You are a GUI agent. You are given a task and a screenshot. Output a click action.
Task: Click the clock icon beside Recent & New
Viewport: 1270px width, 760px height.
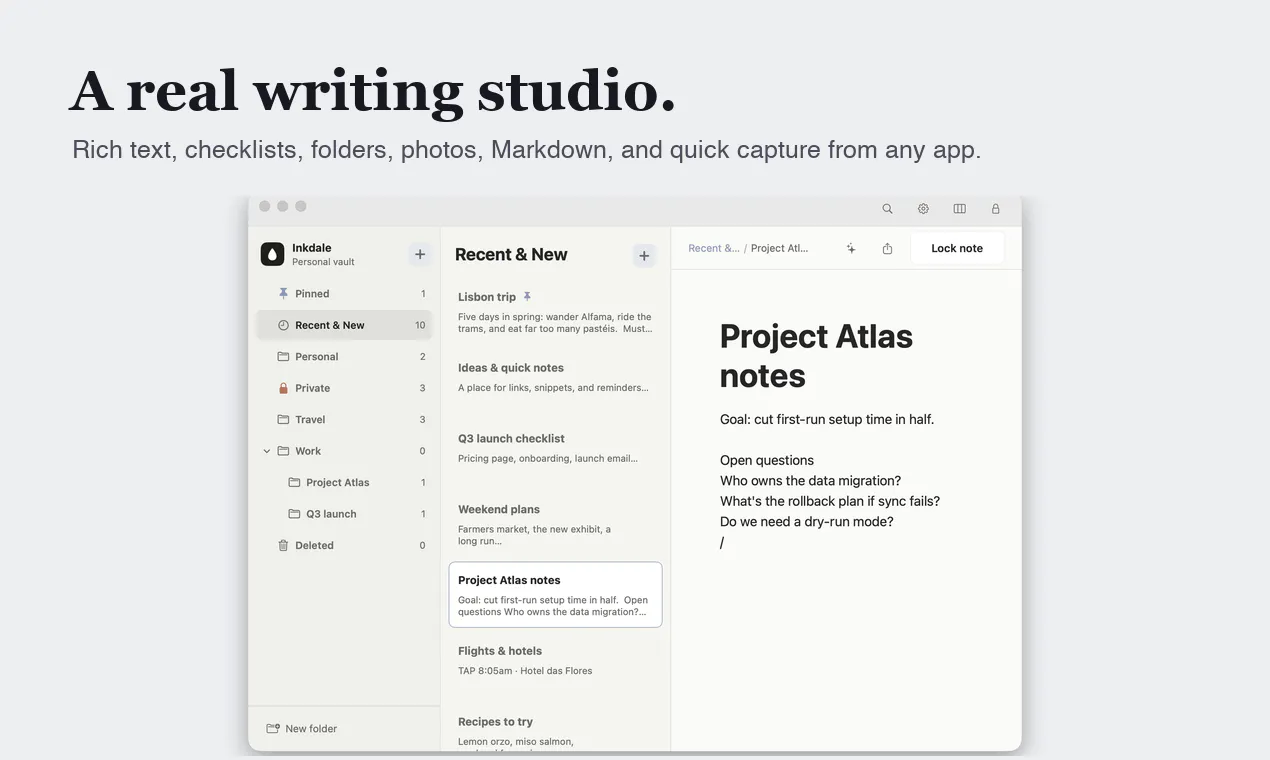[283, 325]
